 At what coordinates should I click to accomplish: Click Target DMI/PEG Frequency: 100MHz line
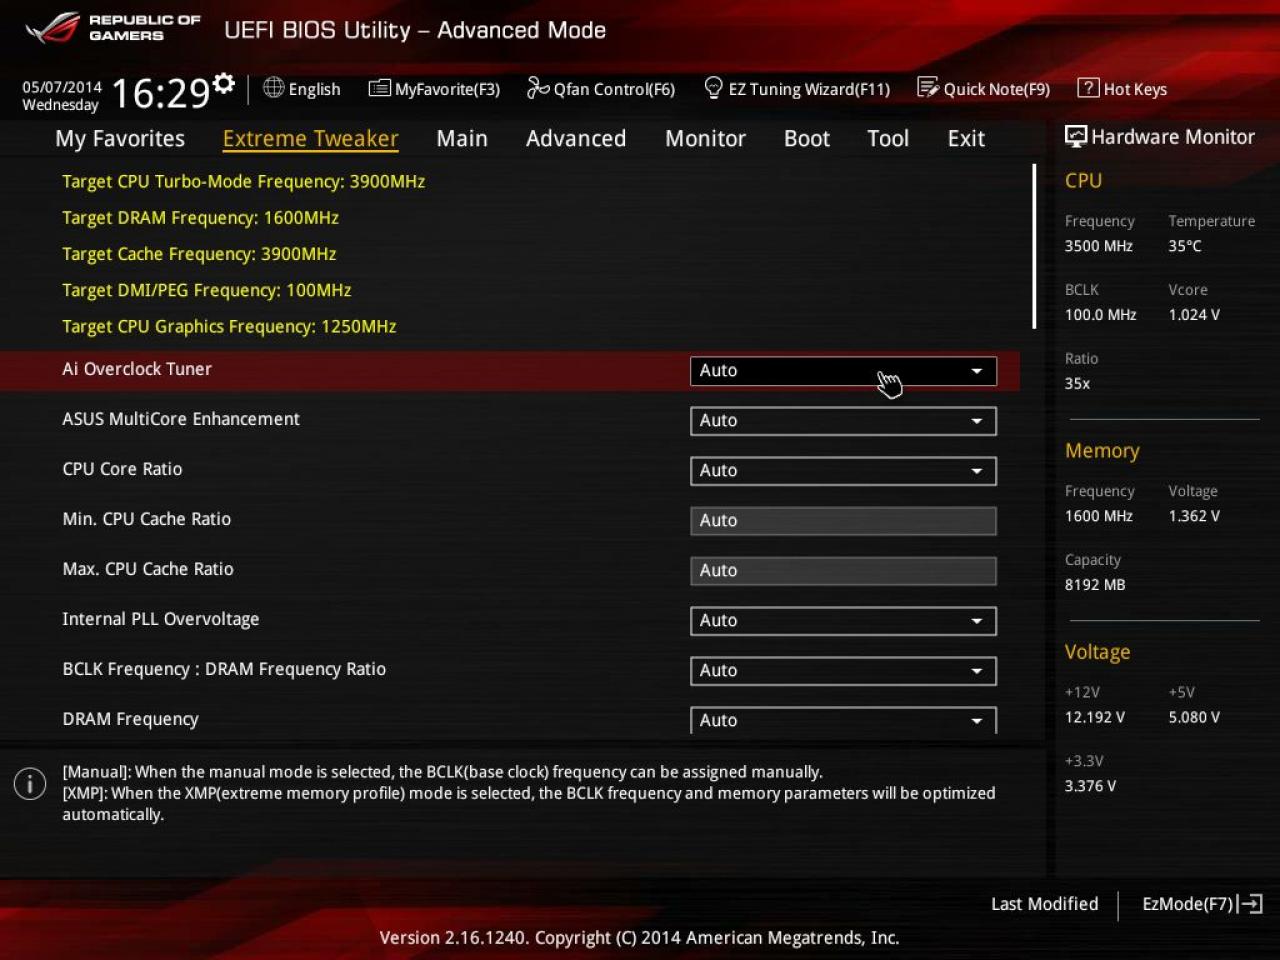pos(206,290)
